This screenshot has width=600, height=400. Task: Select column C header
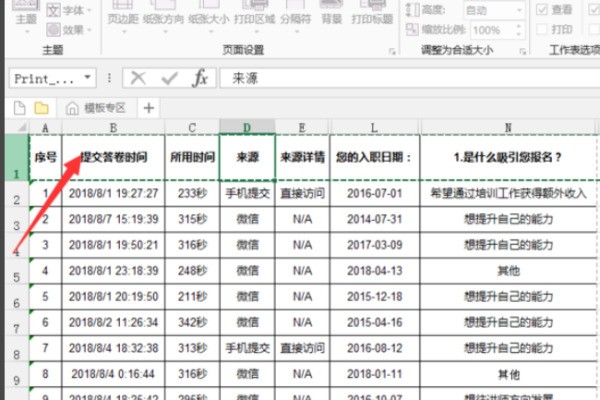click(x=192, y=127)
